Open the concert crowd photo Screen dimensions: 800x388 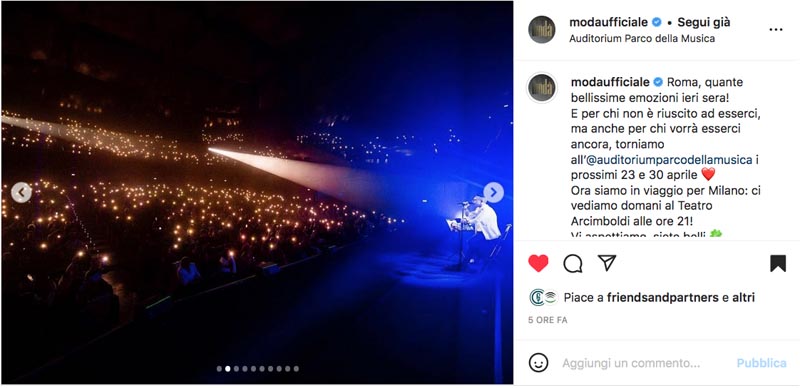point(257,192)
